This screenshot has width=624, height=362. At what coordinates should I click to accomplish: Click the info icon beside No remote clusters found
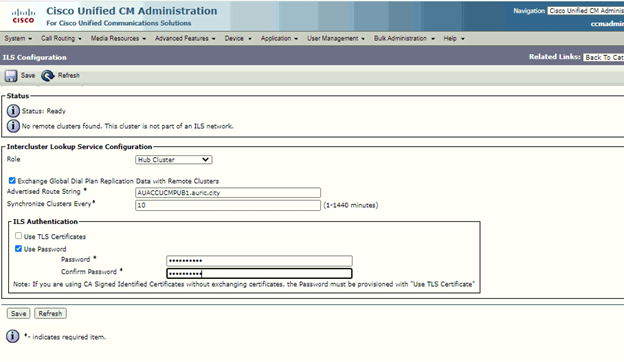click(x=13, y=126)
